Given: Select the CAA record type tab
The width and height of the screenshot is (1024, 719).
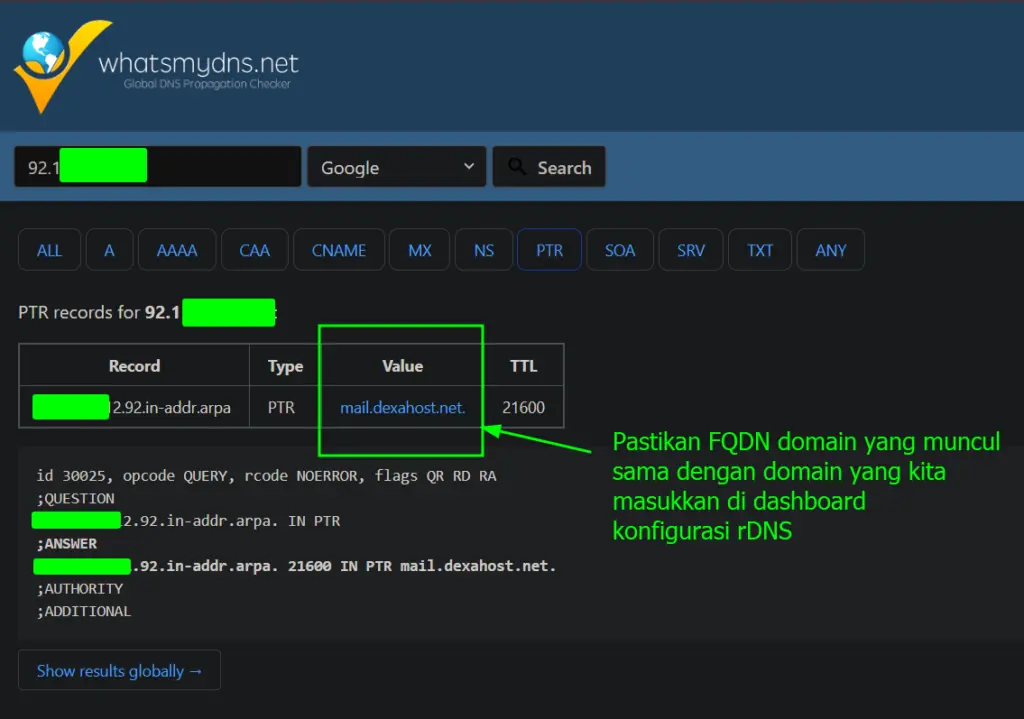Looking at the screenshot, I should click(255, 249).
